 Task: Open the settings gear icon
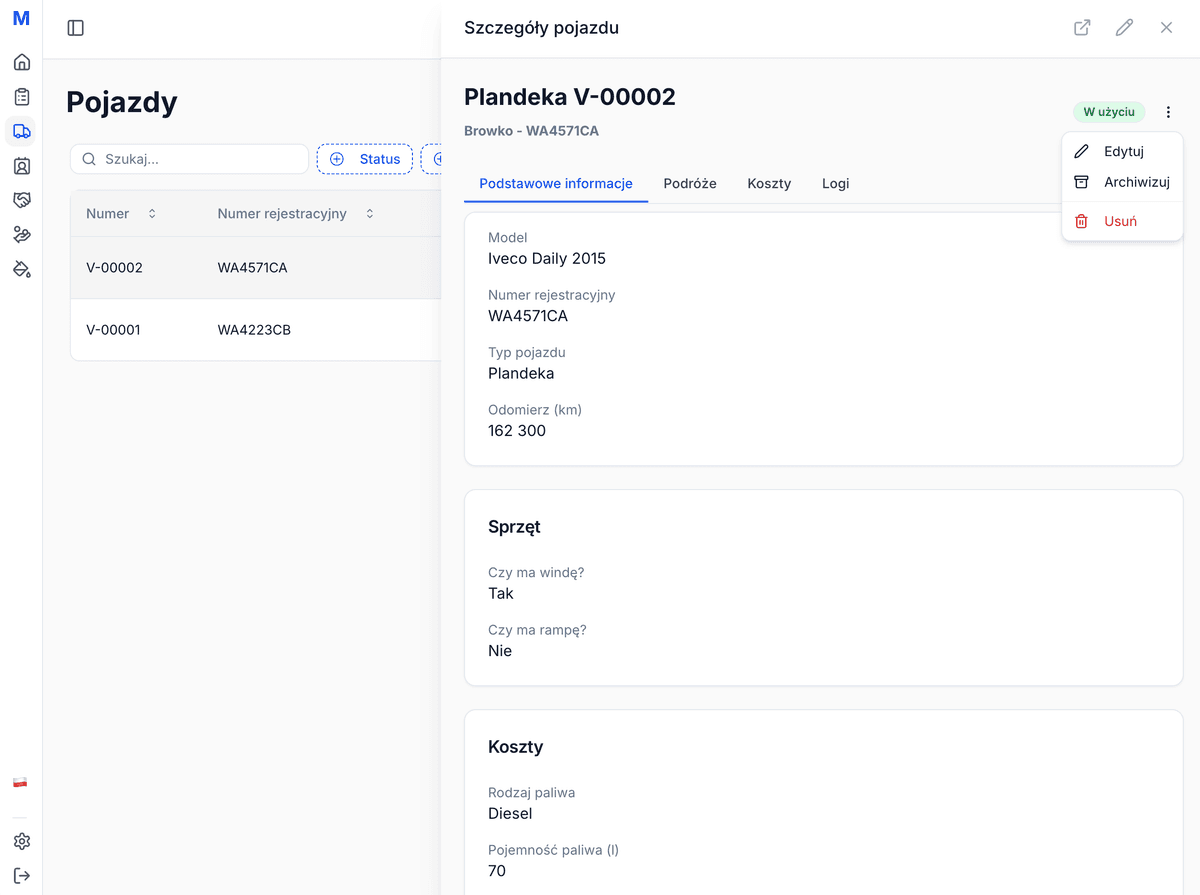tap(21, 842)
